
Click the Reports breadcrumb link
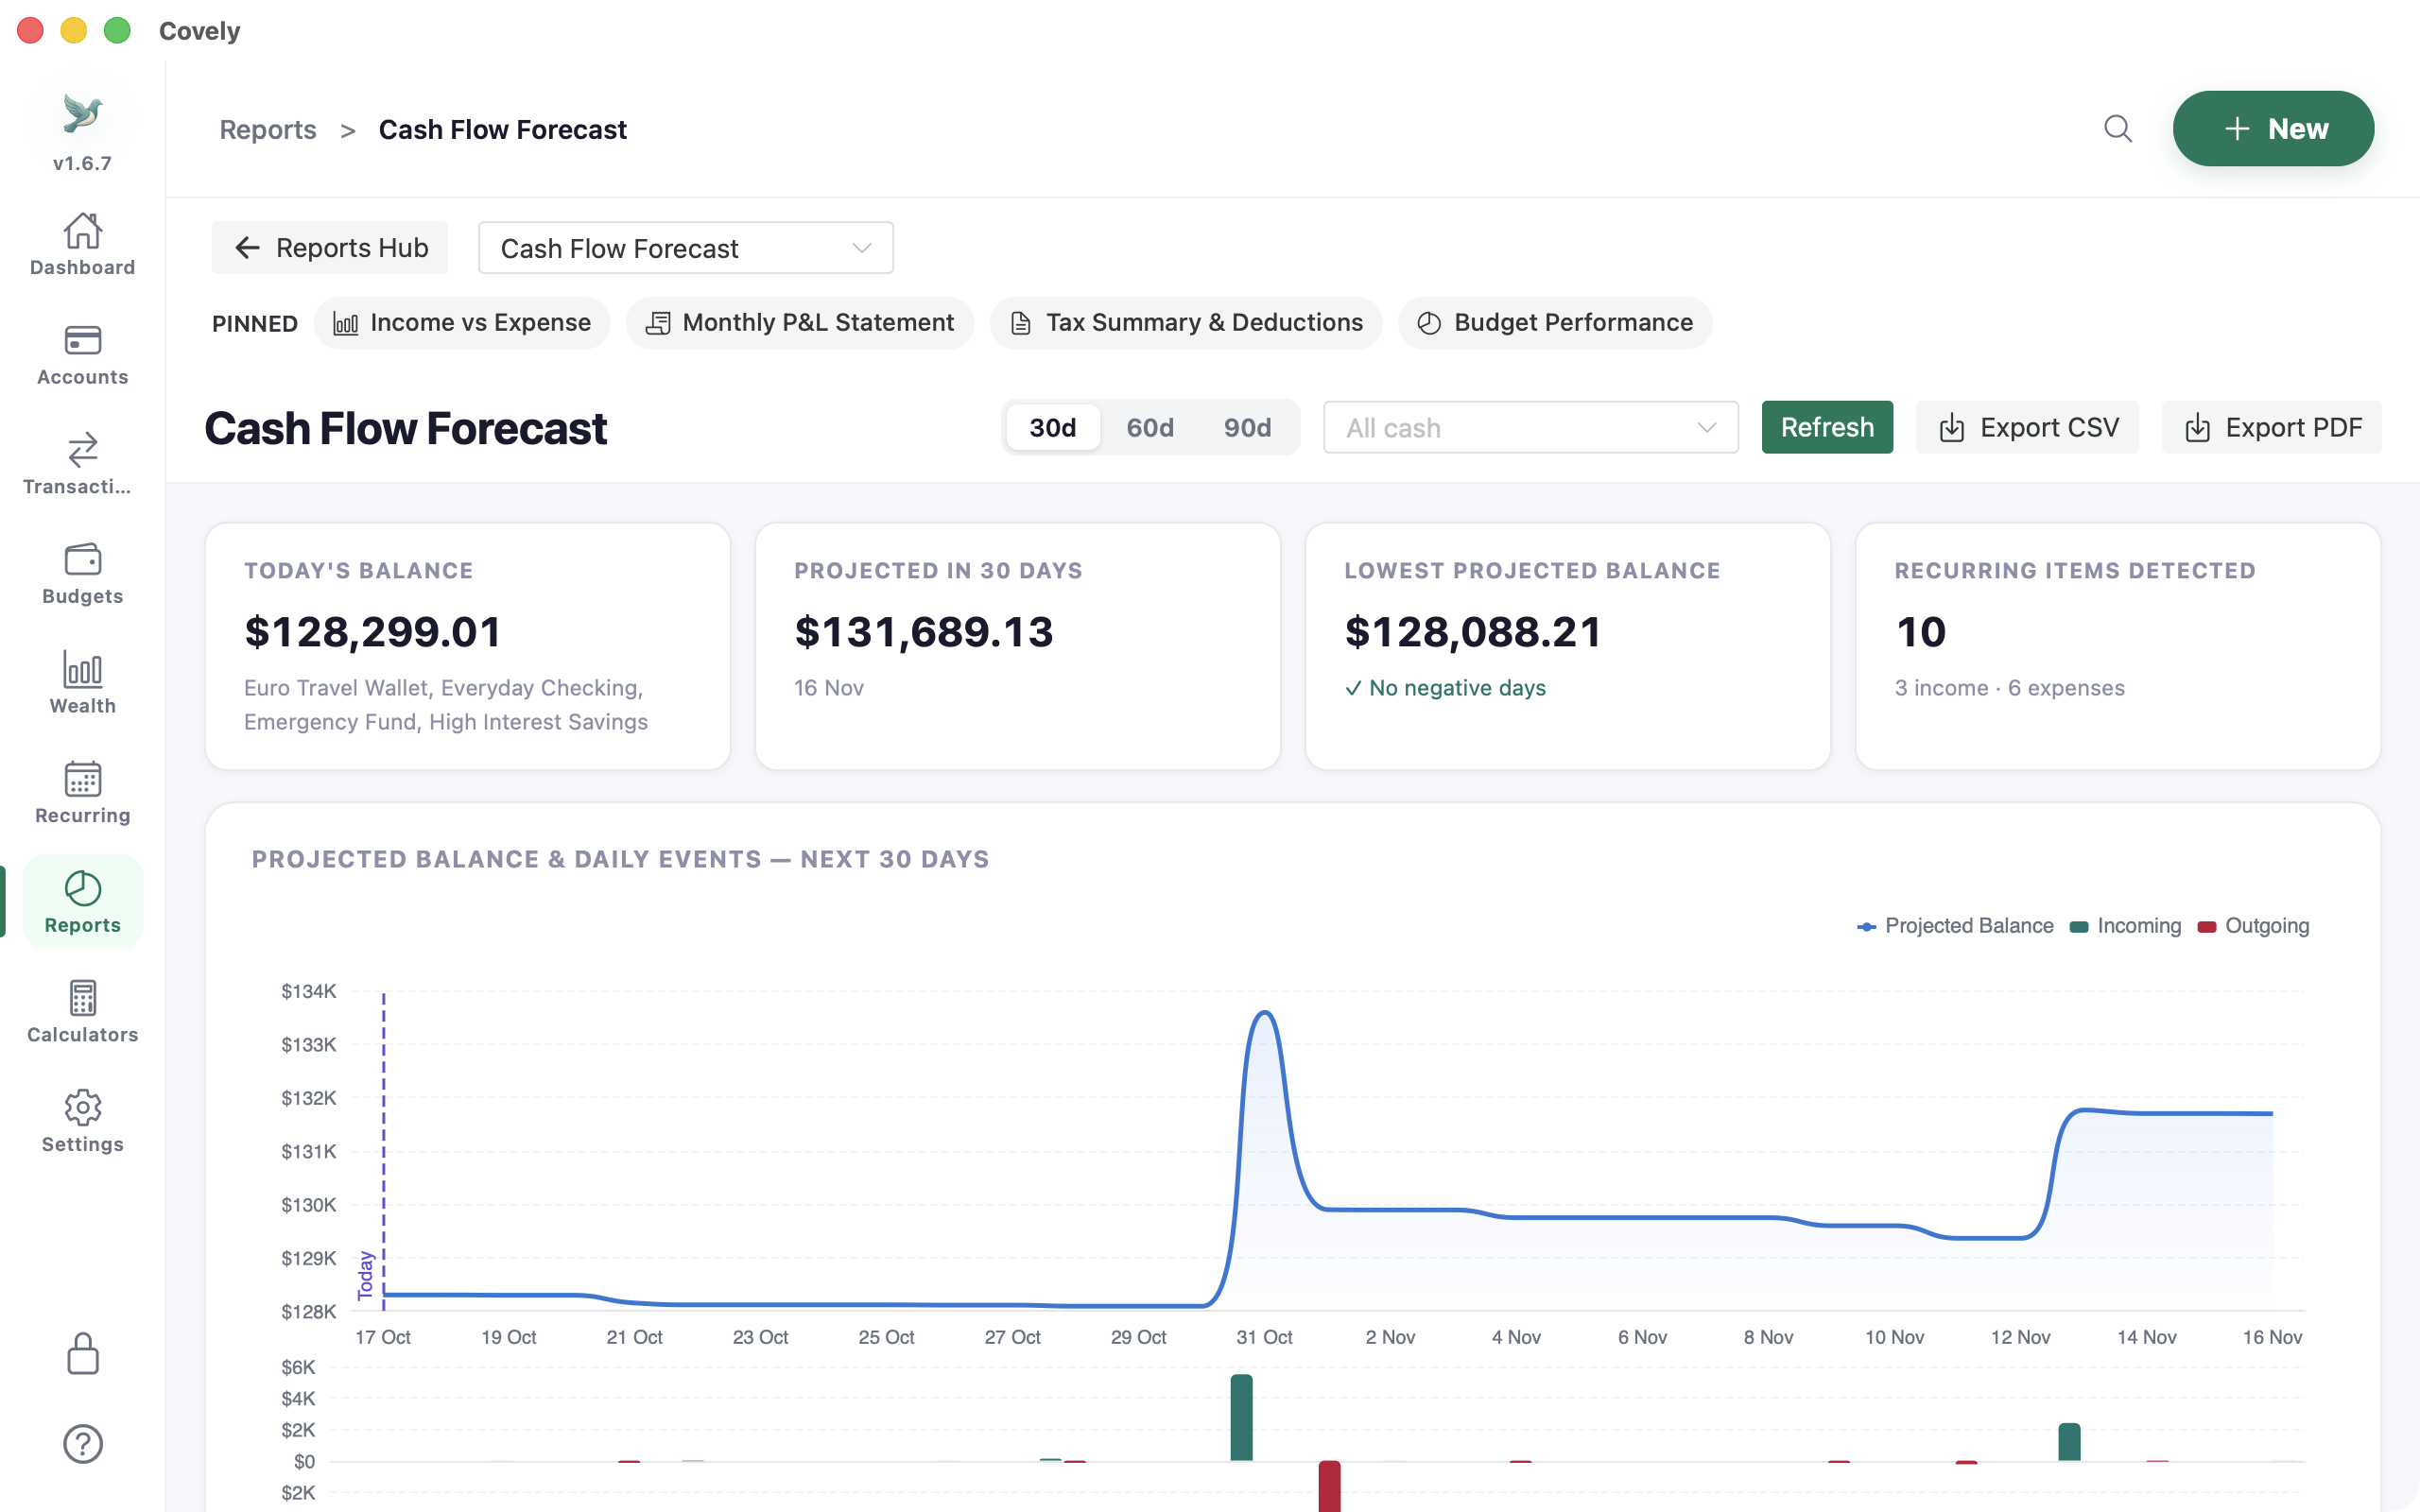(268, 130)
